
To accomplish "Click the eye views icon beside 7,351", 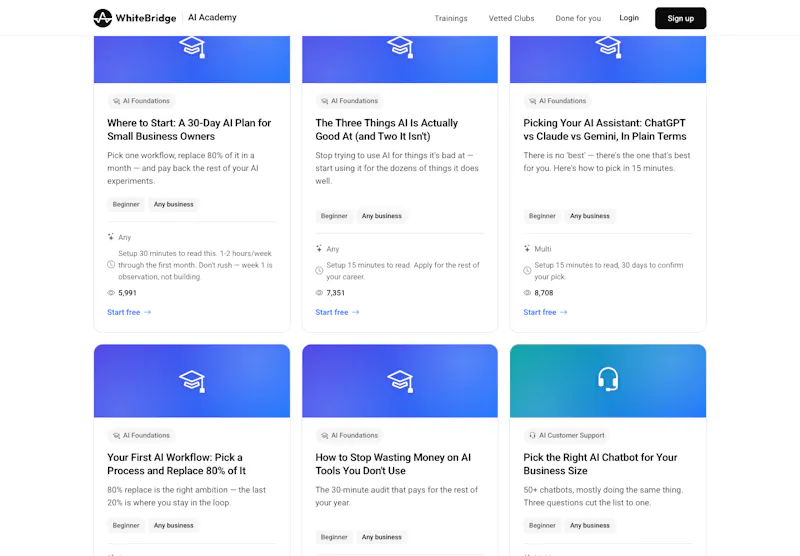I will coord(319,293).
